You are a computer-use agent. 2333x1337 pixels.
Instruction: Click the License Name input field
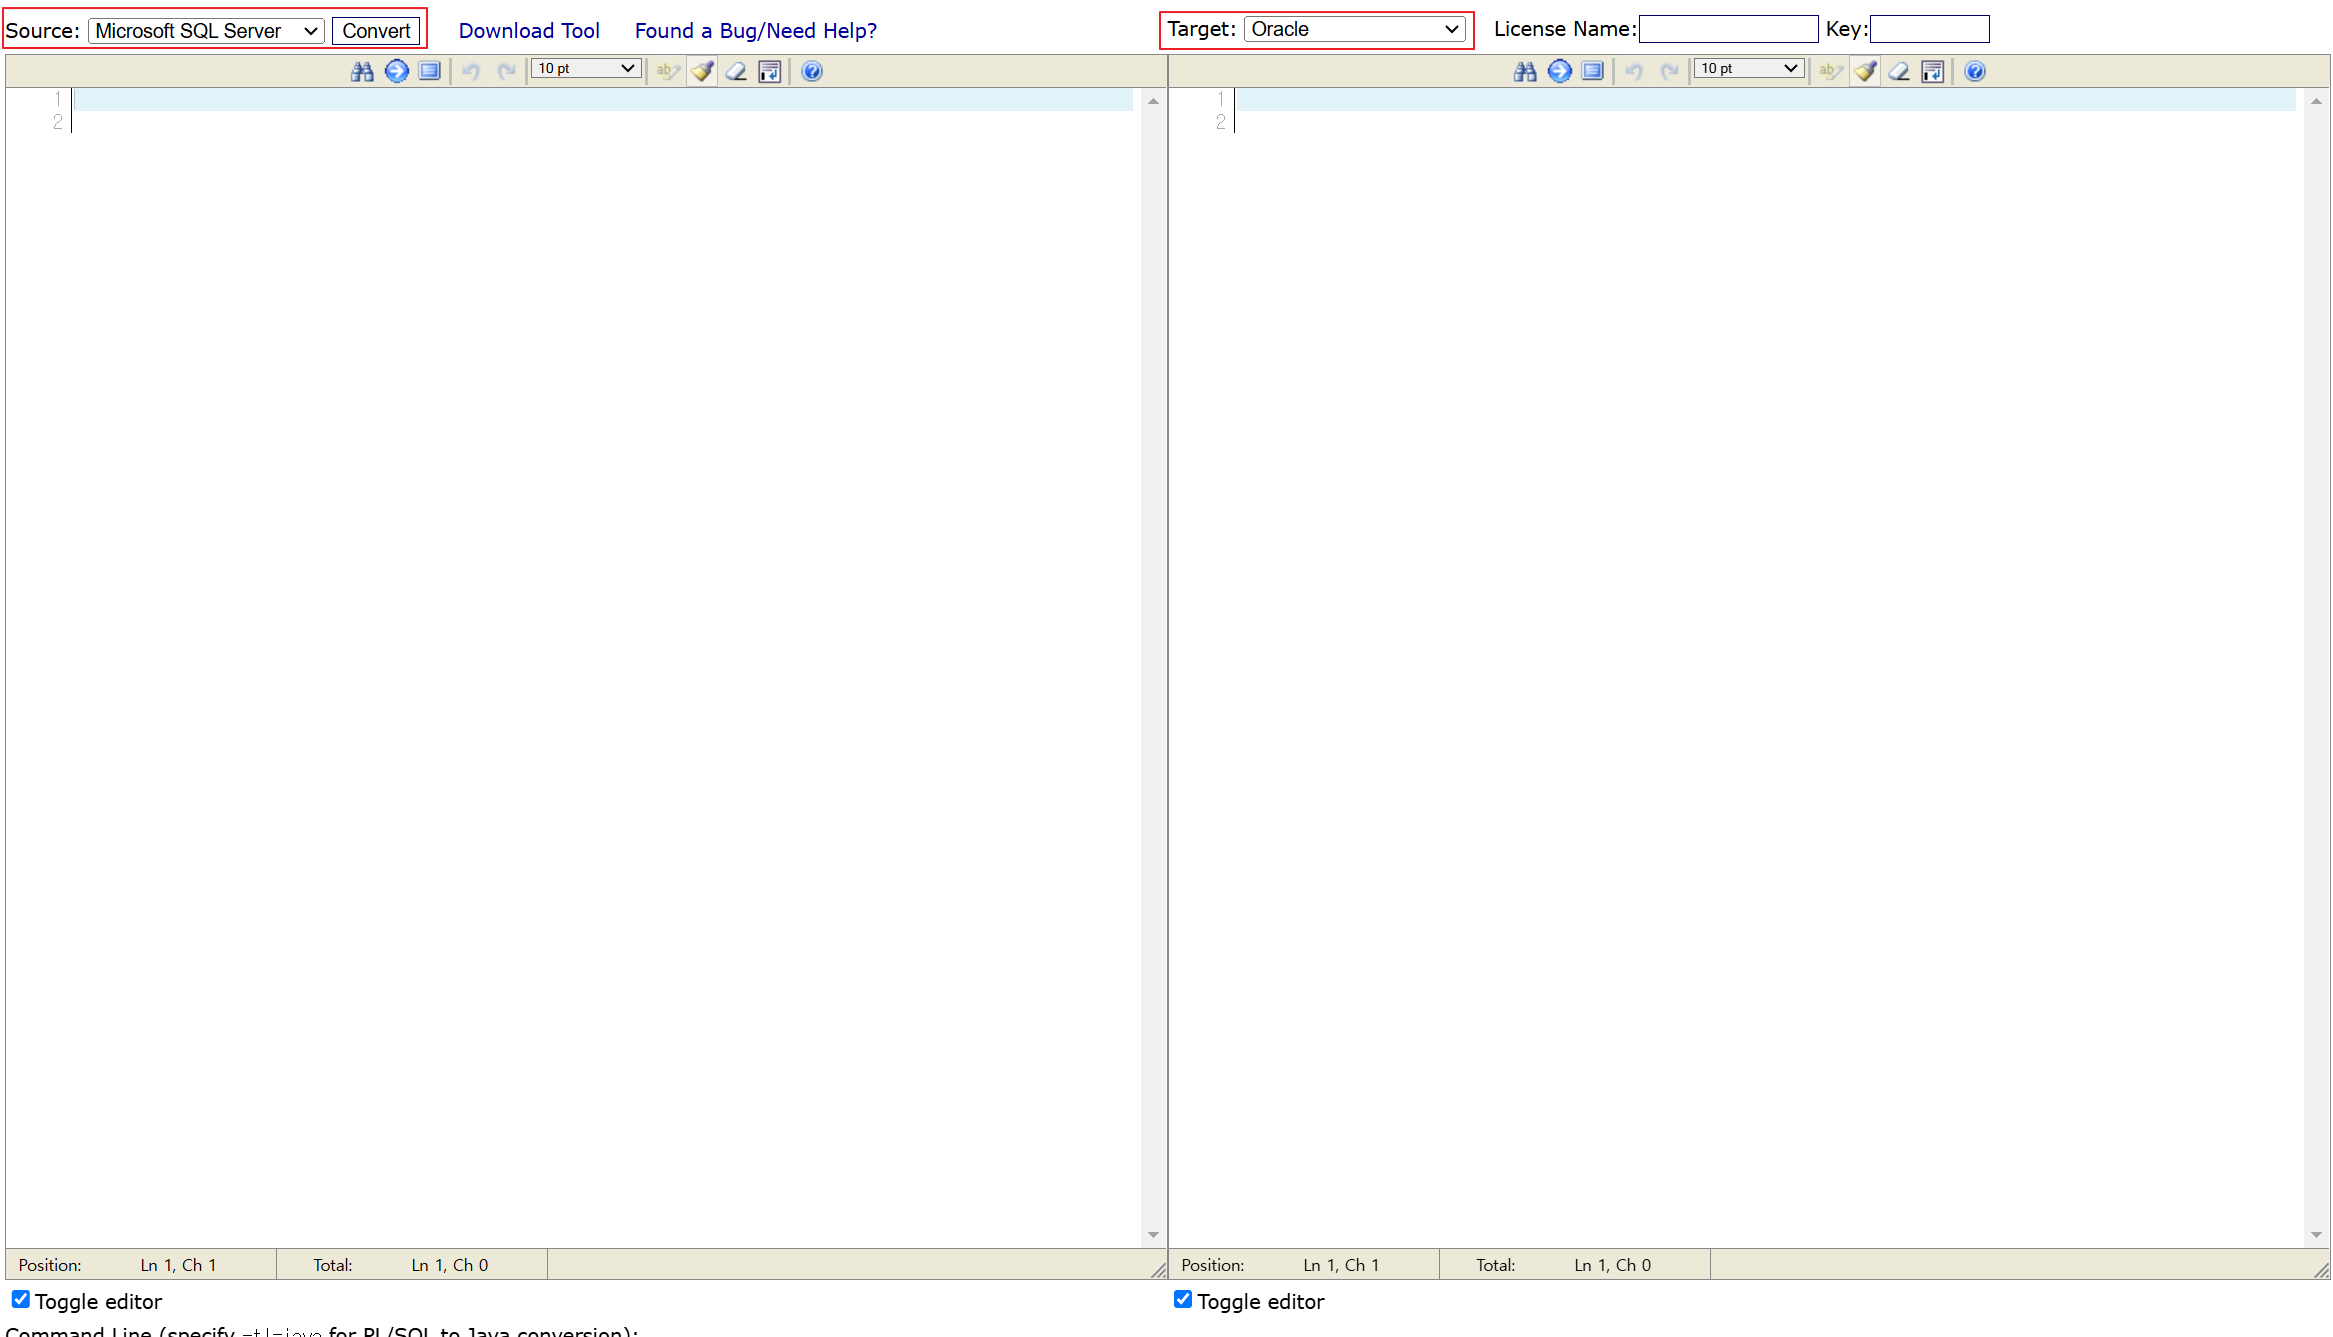click(1727, 29)
